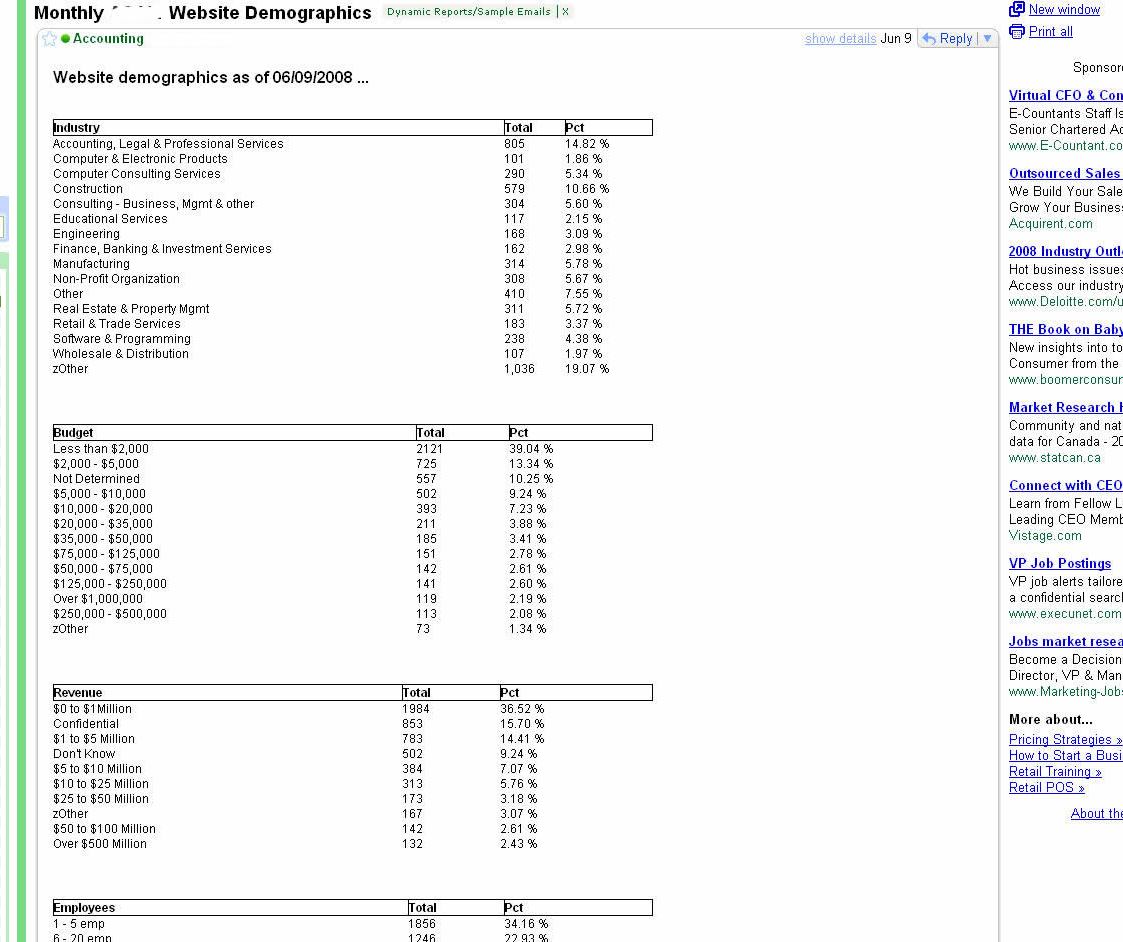
Task: Open the Dynamic Reports/Sample Emails label
Action: [468, 12]
